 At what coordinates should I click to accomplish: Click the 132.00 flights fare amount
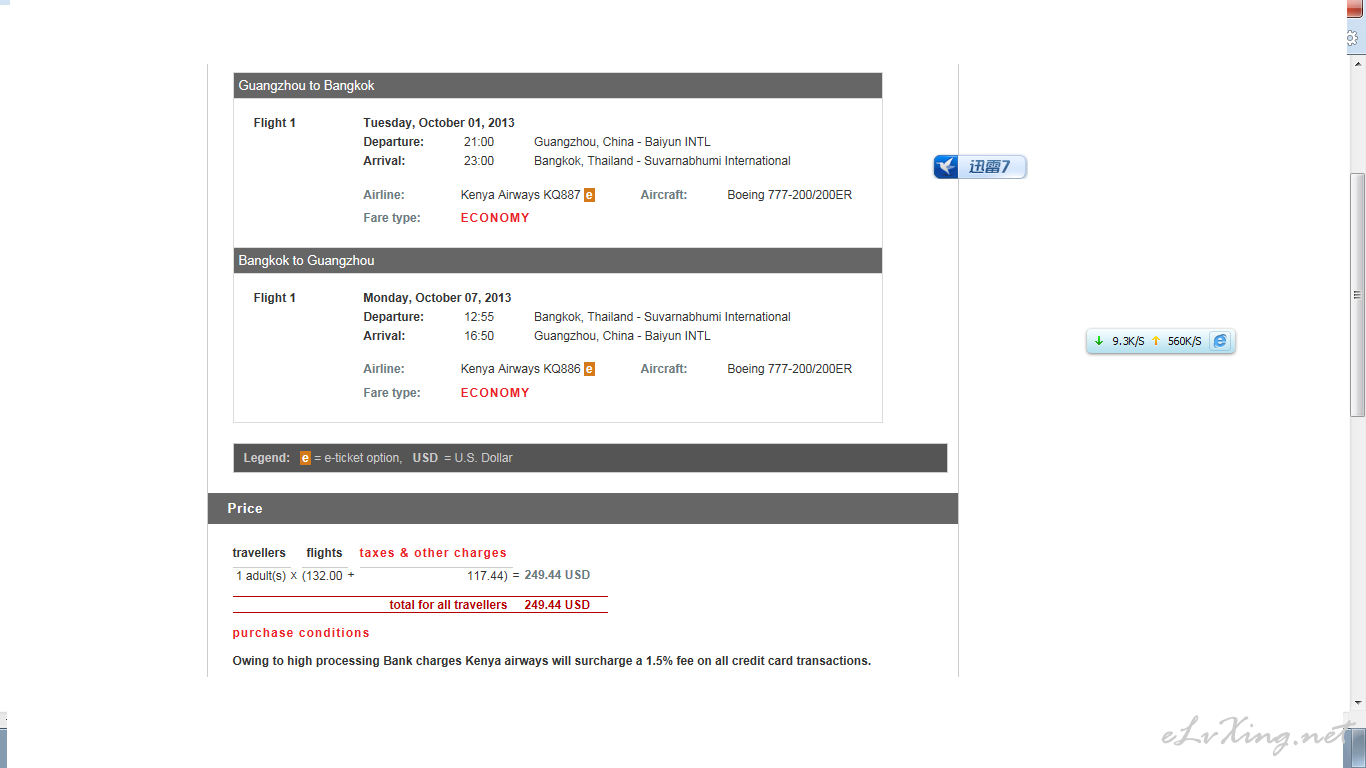(325, 576)
